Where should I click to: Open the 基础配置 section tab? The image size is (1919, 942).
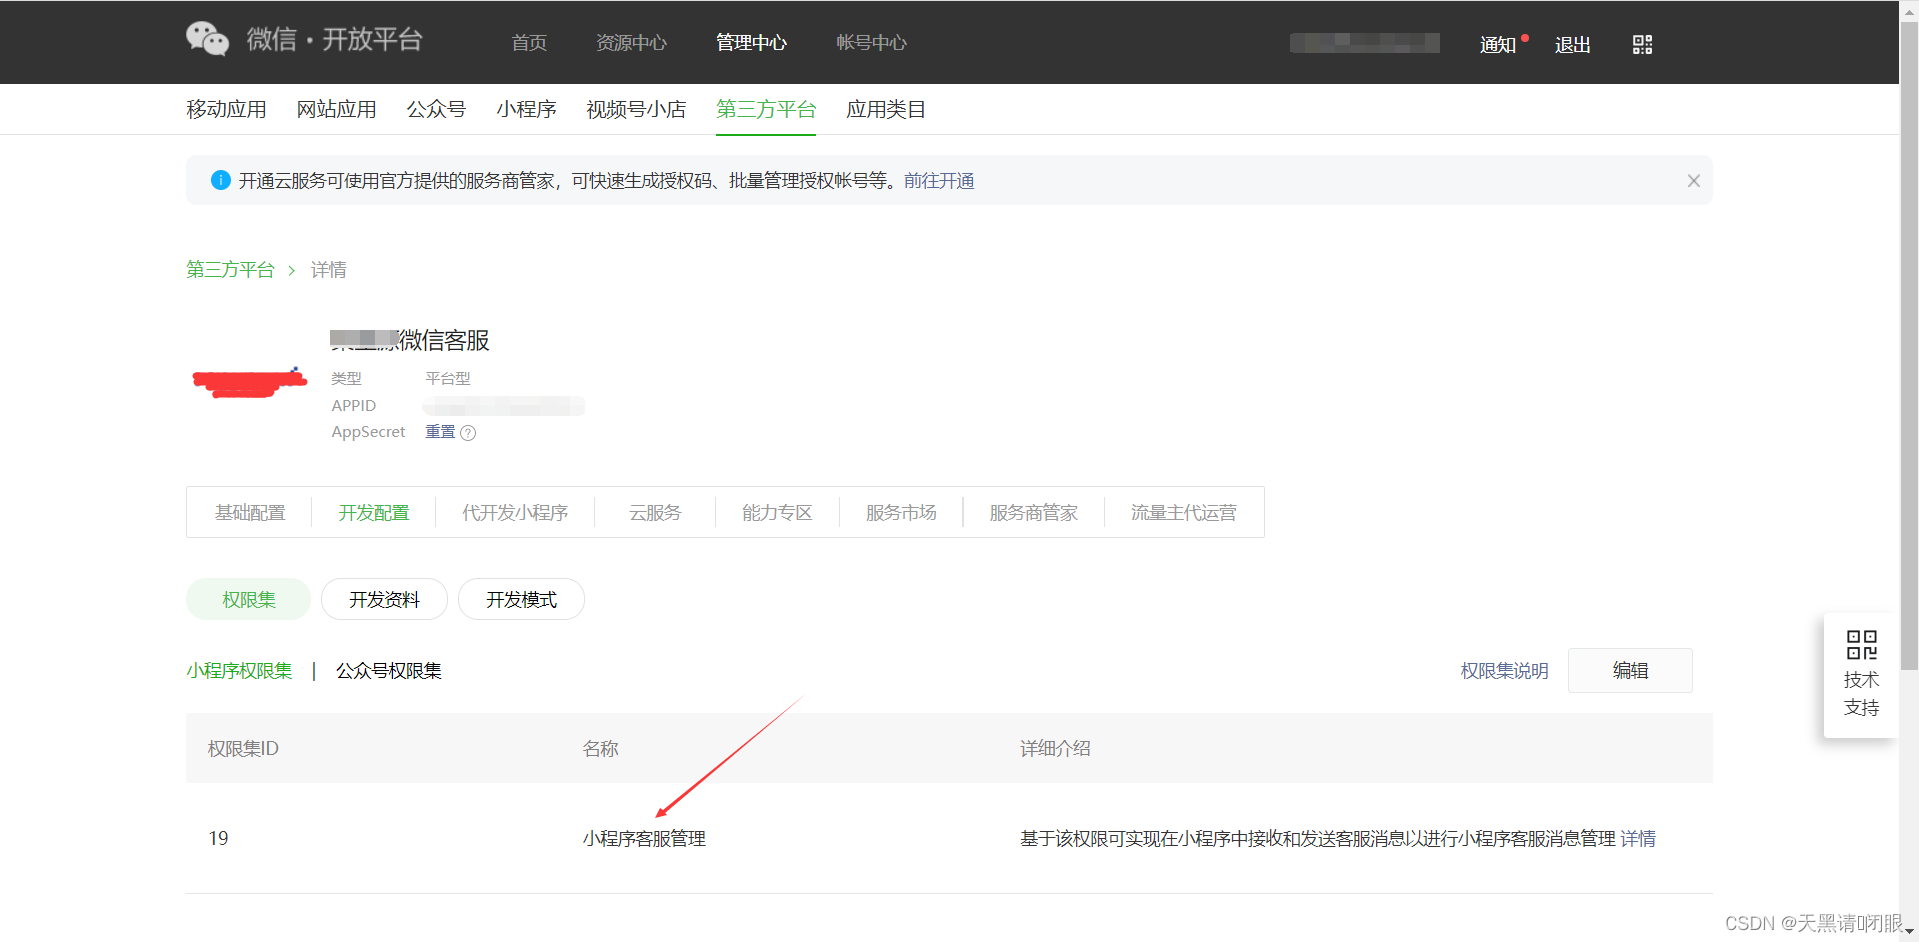coord(250,513)
